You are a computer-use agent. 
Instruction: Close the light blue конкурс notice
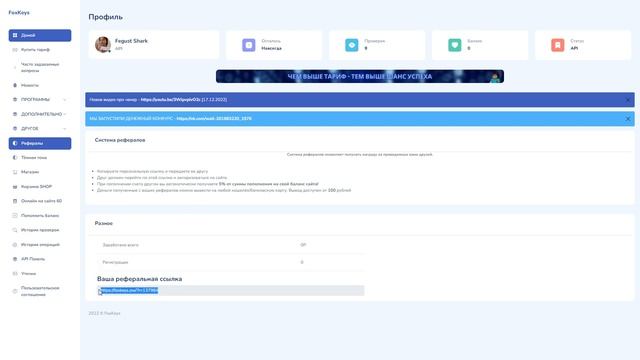click(x=628, y=119)
